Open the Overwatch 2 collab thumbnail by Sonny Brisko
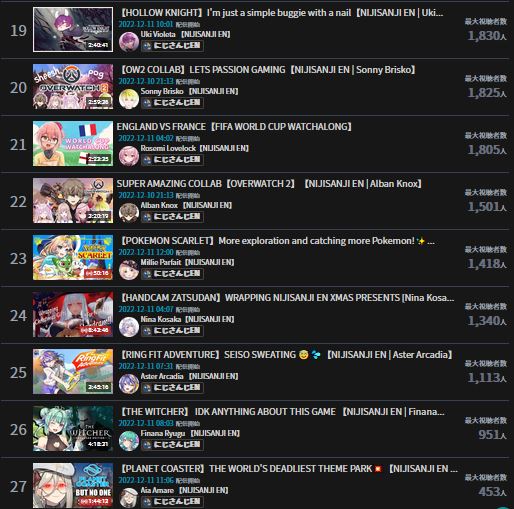The height and width of the screenshot is (509, 514). pyautogui.click(x=73, y=87)
